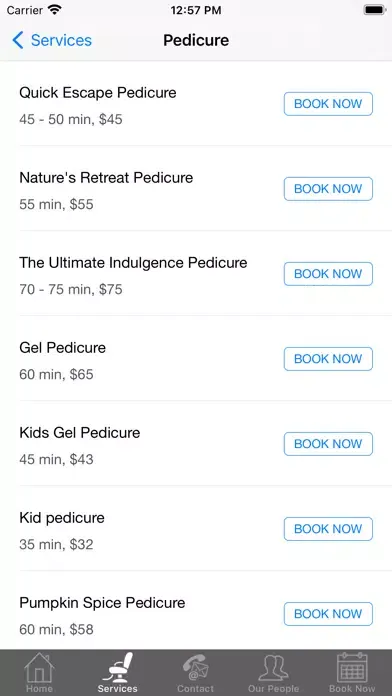Click the Wi-Fi status icon

[x=55, y=10]
